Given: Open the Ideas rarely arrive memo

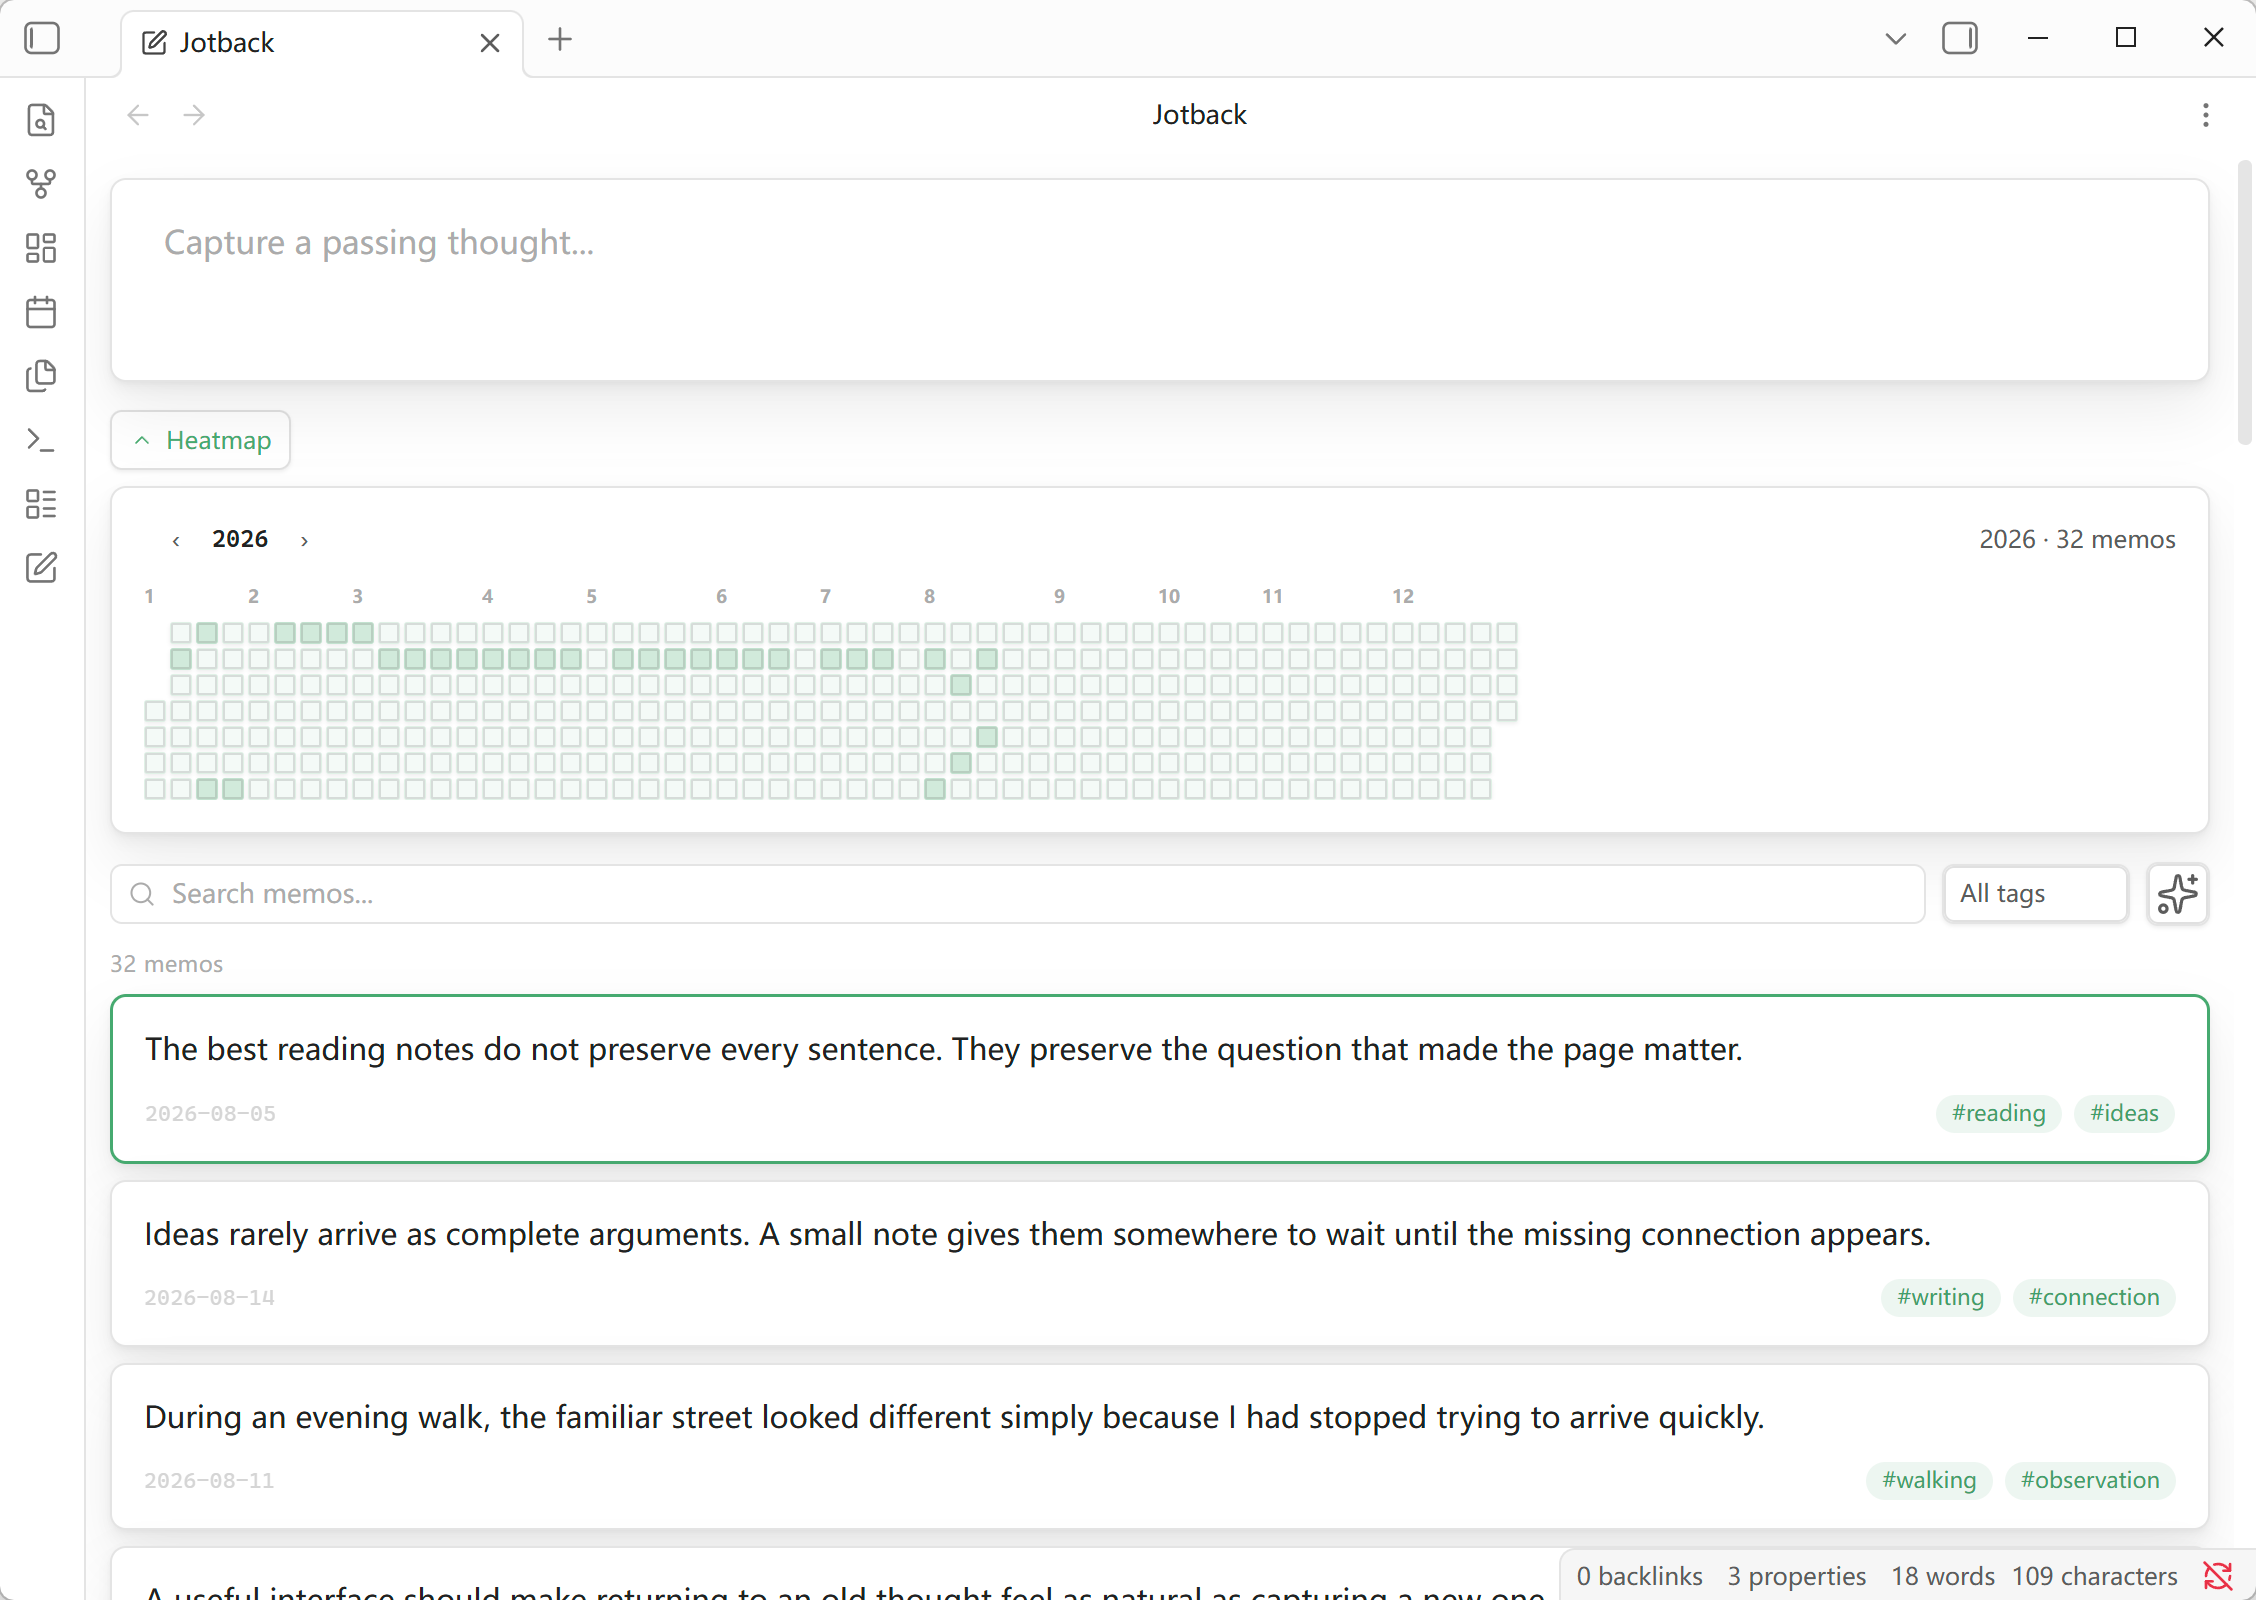Looking at the screenshot, I should (x=1160, y=1263).
